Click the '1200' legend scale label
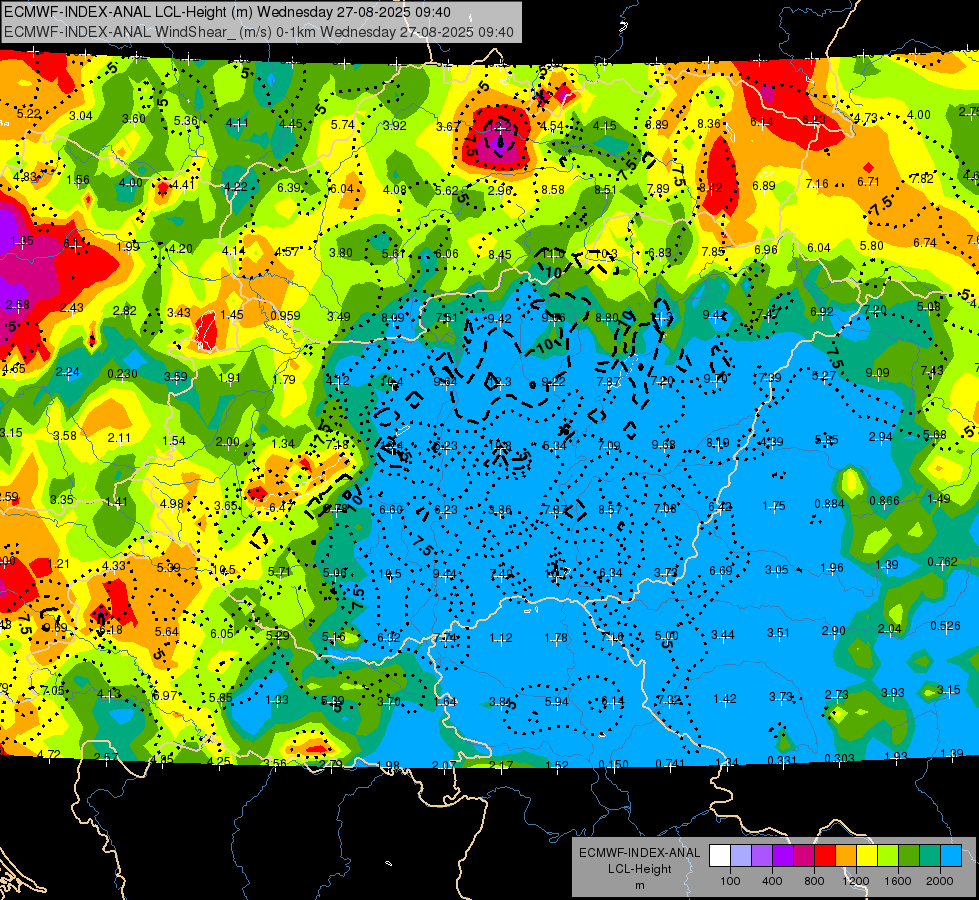 click(856, 881)
